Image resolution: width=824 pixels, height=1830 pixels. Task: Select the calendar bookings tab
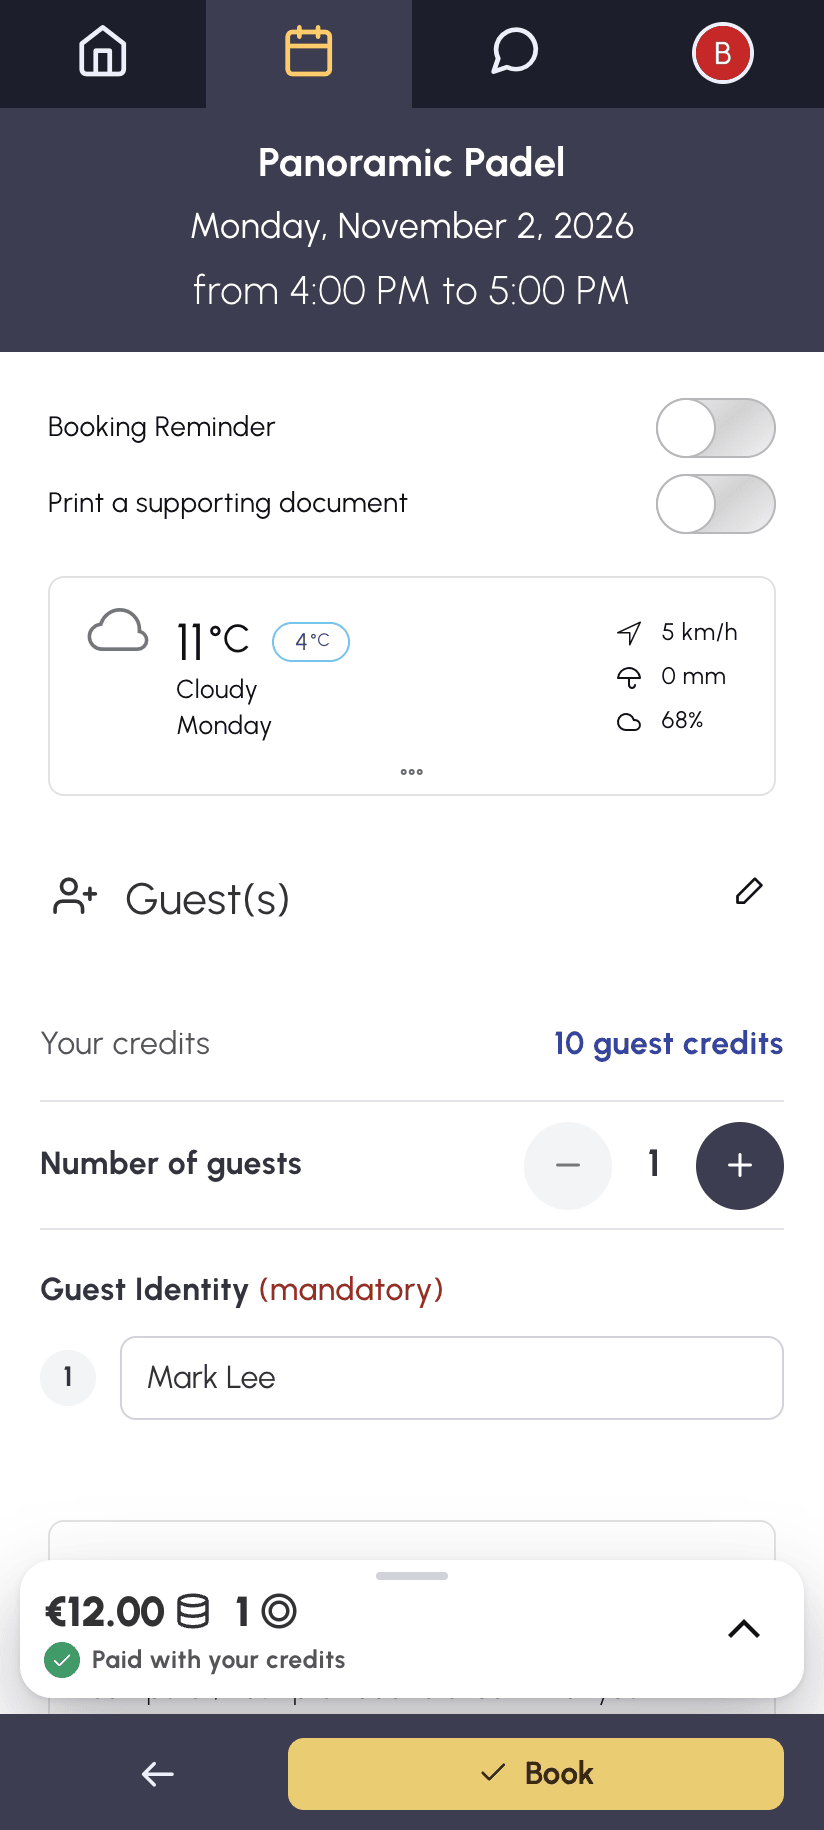pos(309,52)
